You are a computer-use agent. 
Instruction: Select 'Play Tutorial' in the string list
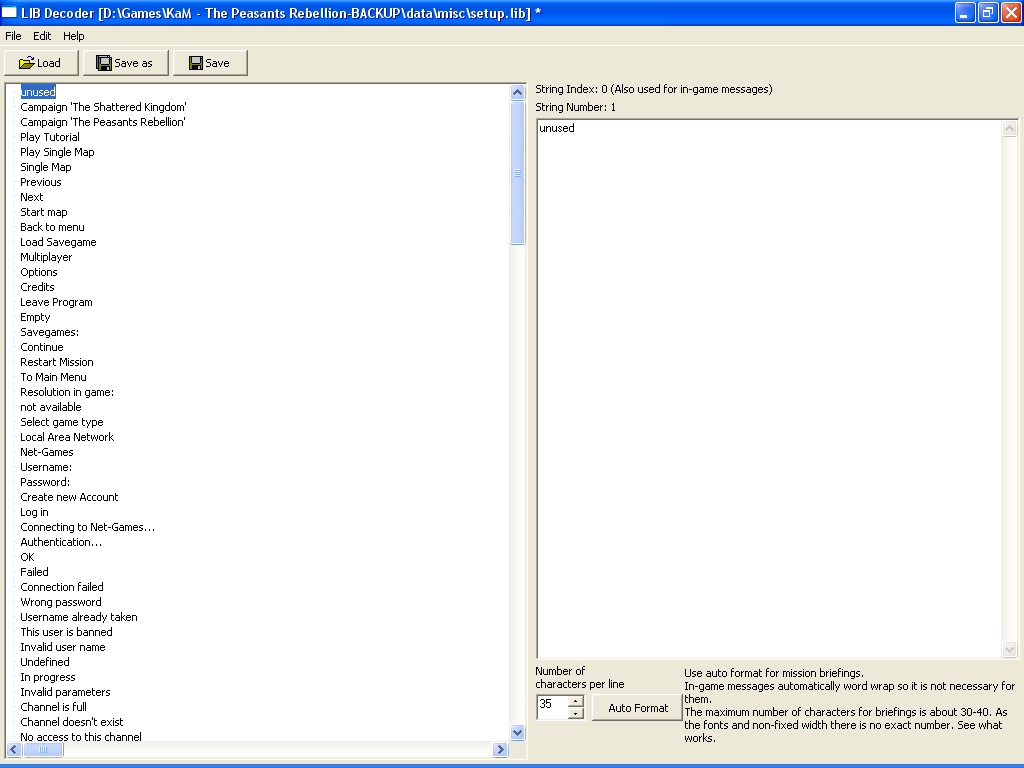50,137
